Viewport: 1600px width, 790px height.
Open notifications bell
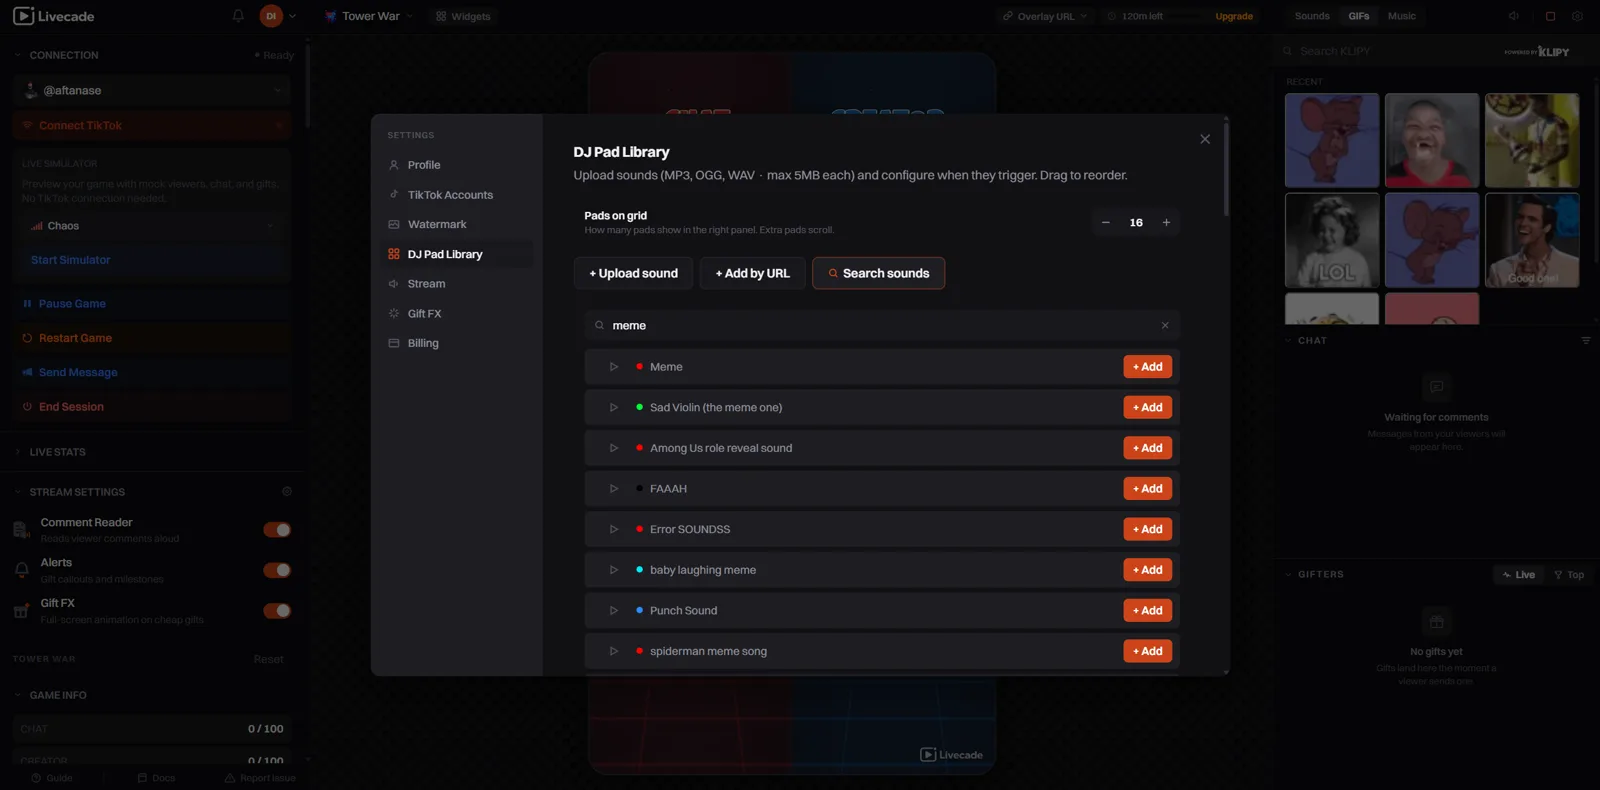(x=238, y=16)
